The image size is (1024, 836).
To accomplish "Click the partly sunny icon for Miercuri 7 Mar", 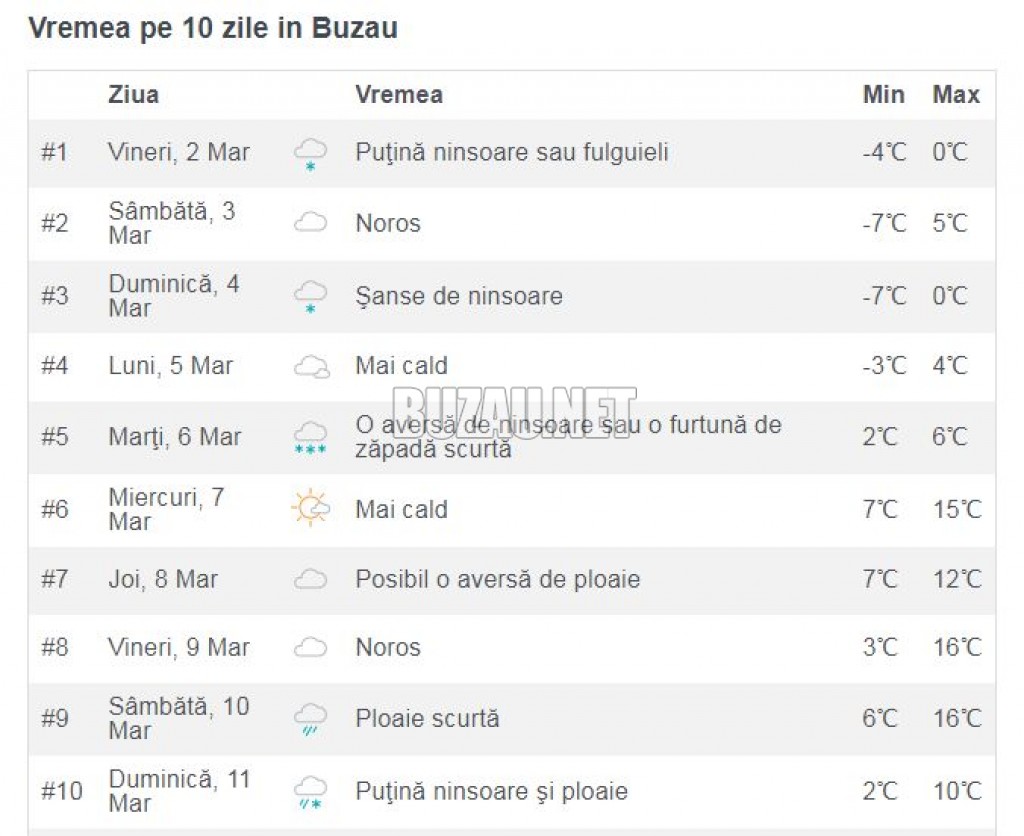I will pos(310,507).
